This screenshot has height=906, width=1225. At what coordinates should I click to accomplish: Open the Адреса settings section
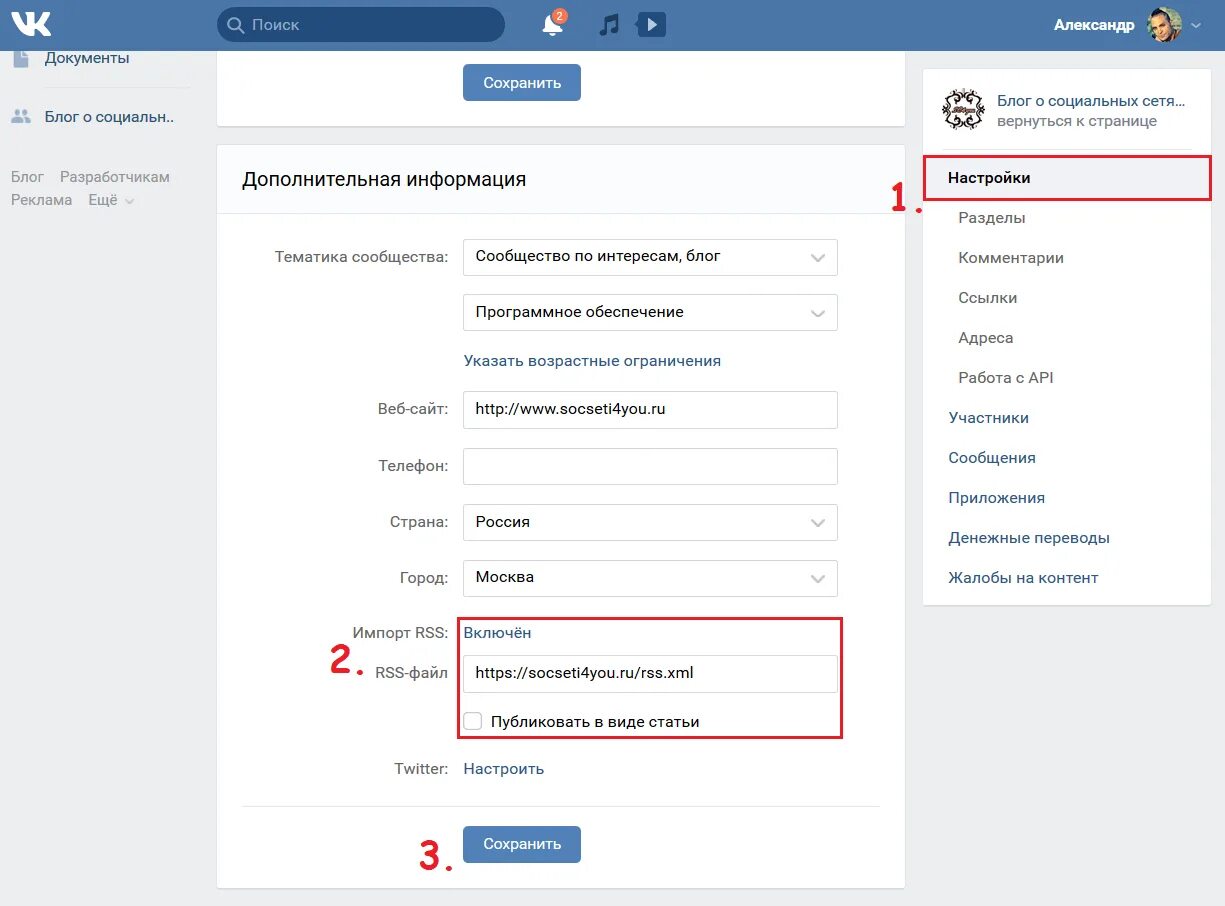(x=986, y=338)
